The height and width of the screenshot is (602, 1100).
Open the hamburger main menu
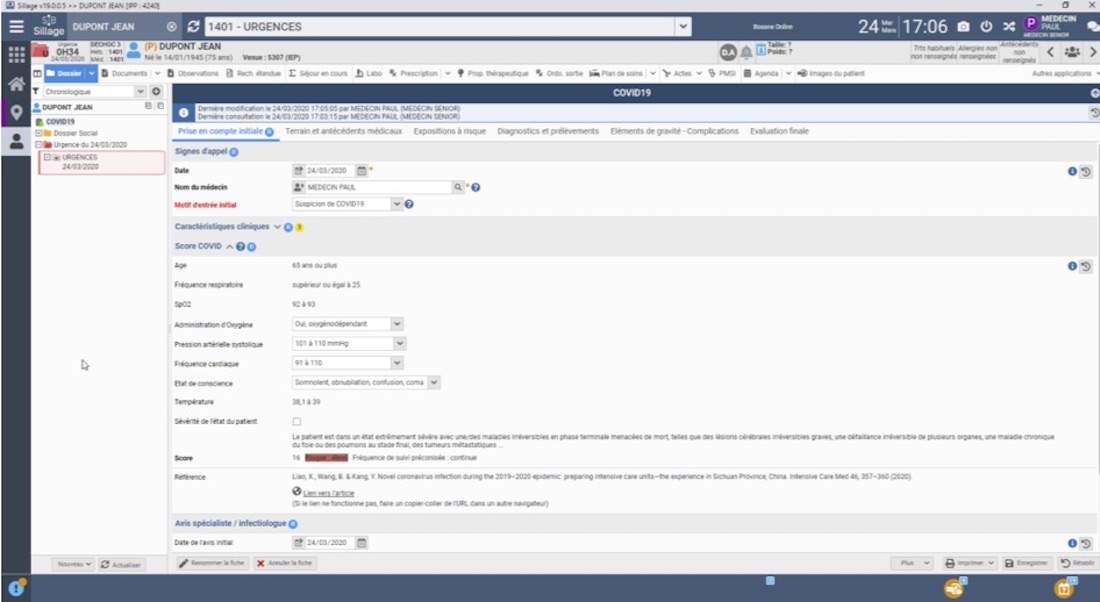(x=16, y=27)
